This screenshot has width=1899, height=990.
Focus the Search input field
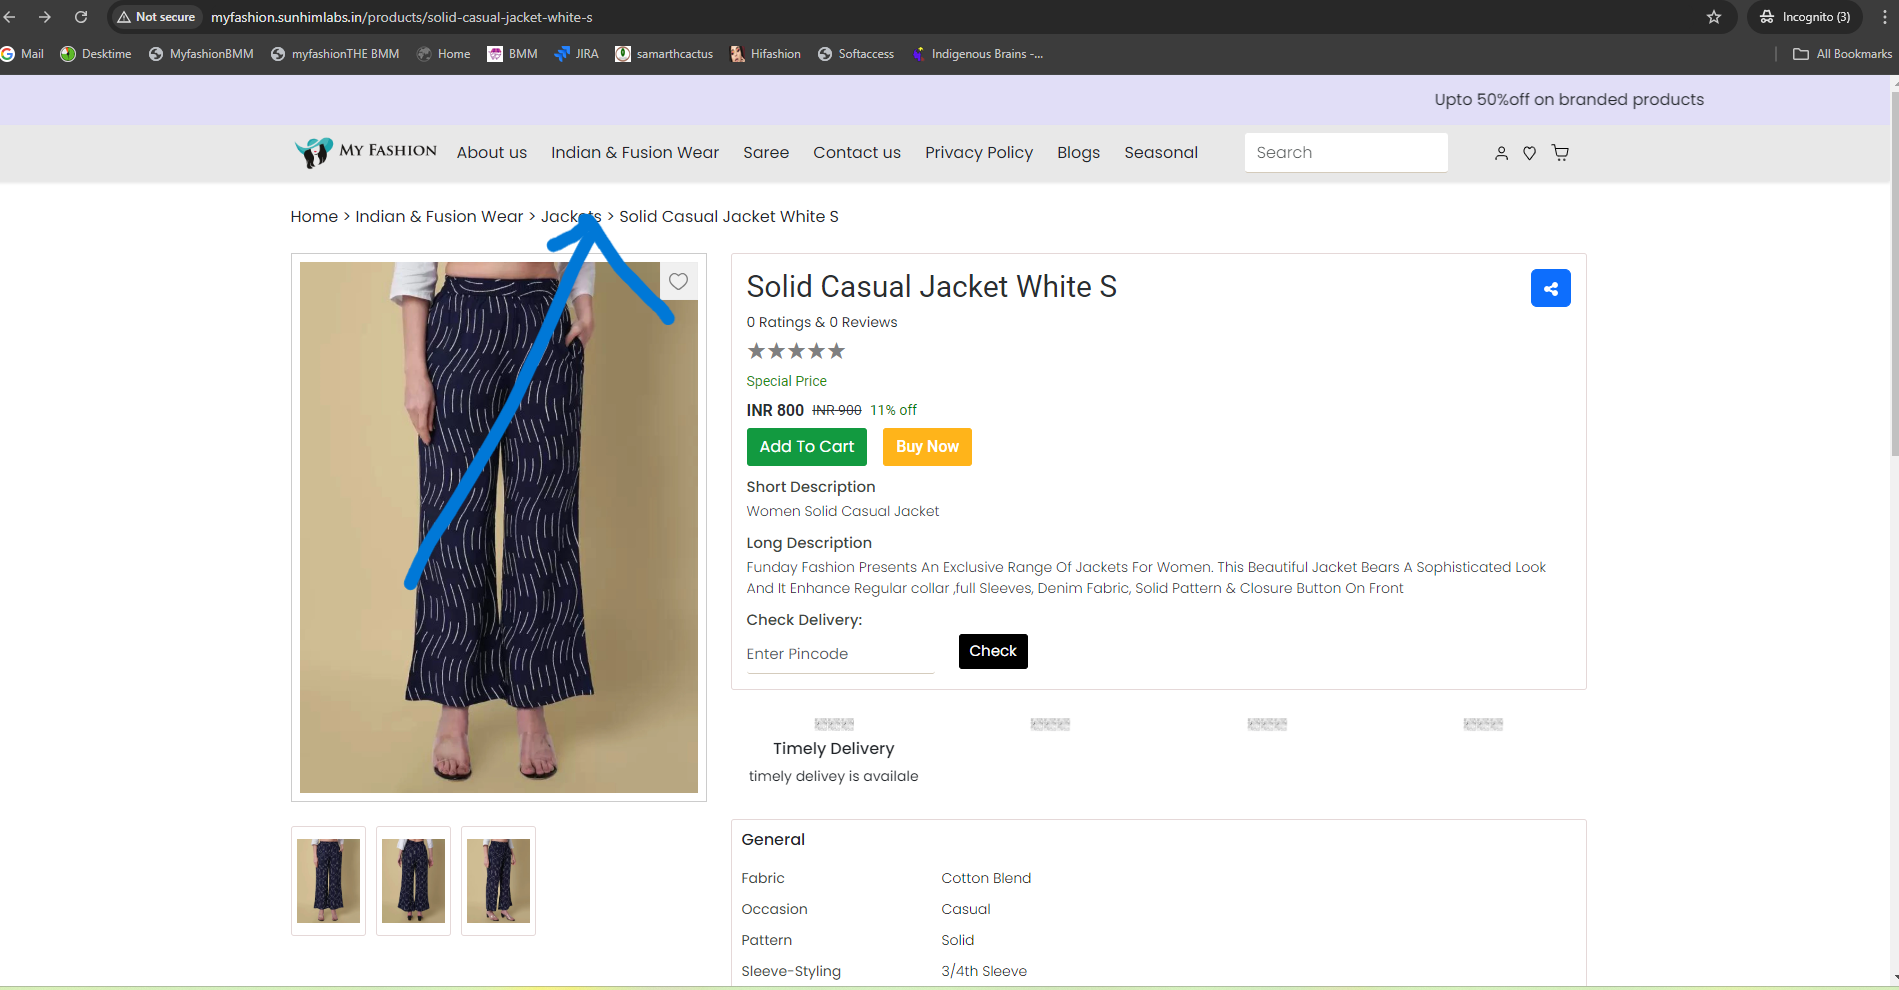[x=1346, y=152]
